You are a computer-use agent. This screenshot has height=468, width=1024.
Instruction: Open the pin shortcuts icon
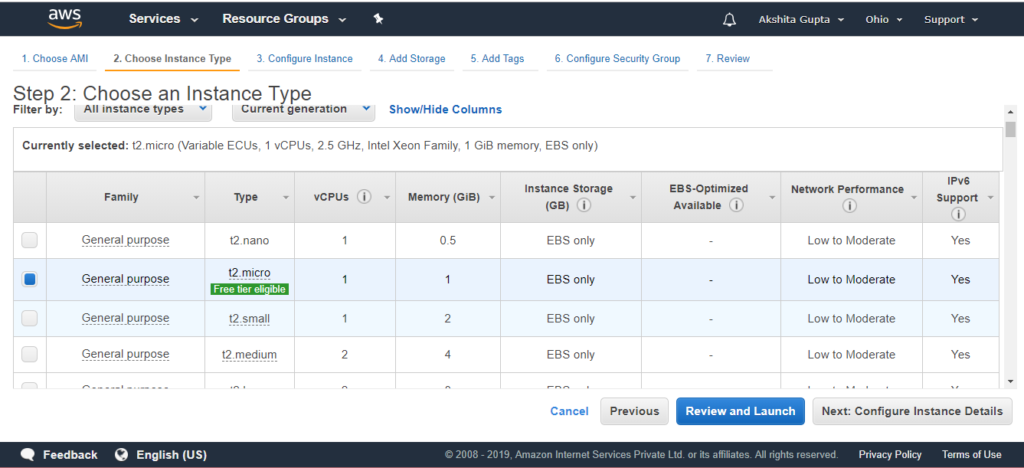tap(378, 19)
